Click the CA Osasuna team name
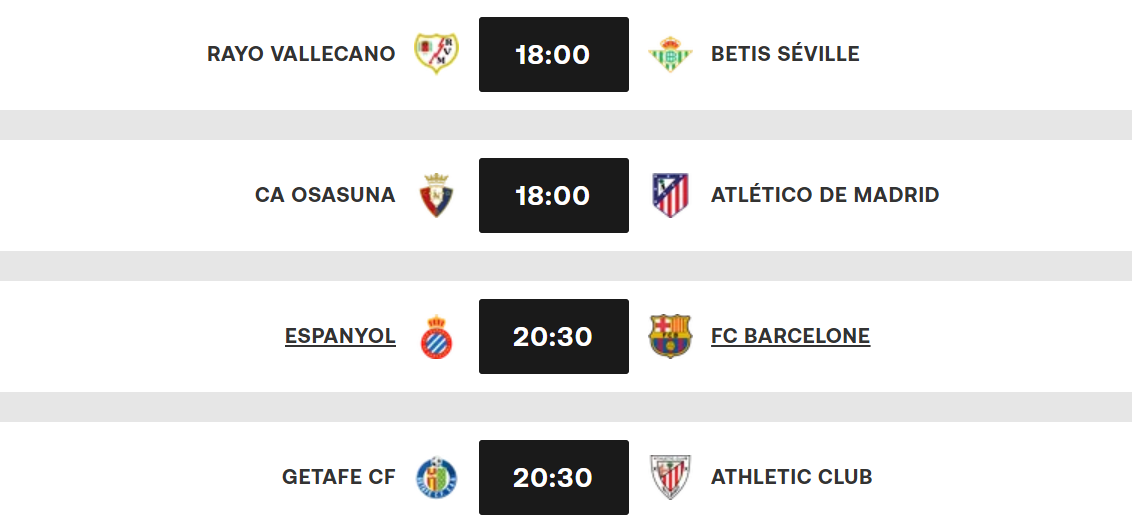This screenshot has height=523, width=1132. 325,195
